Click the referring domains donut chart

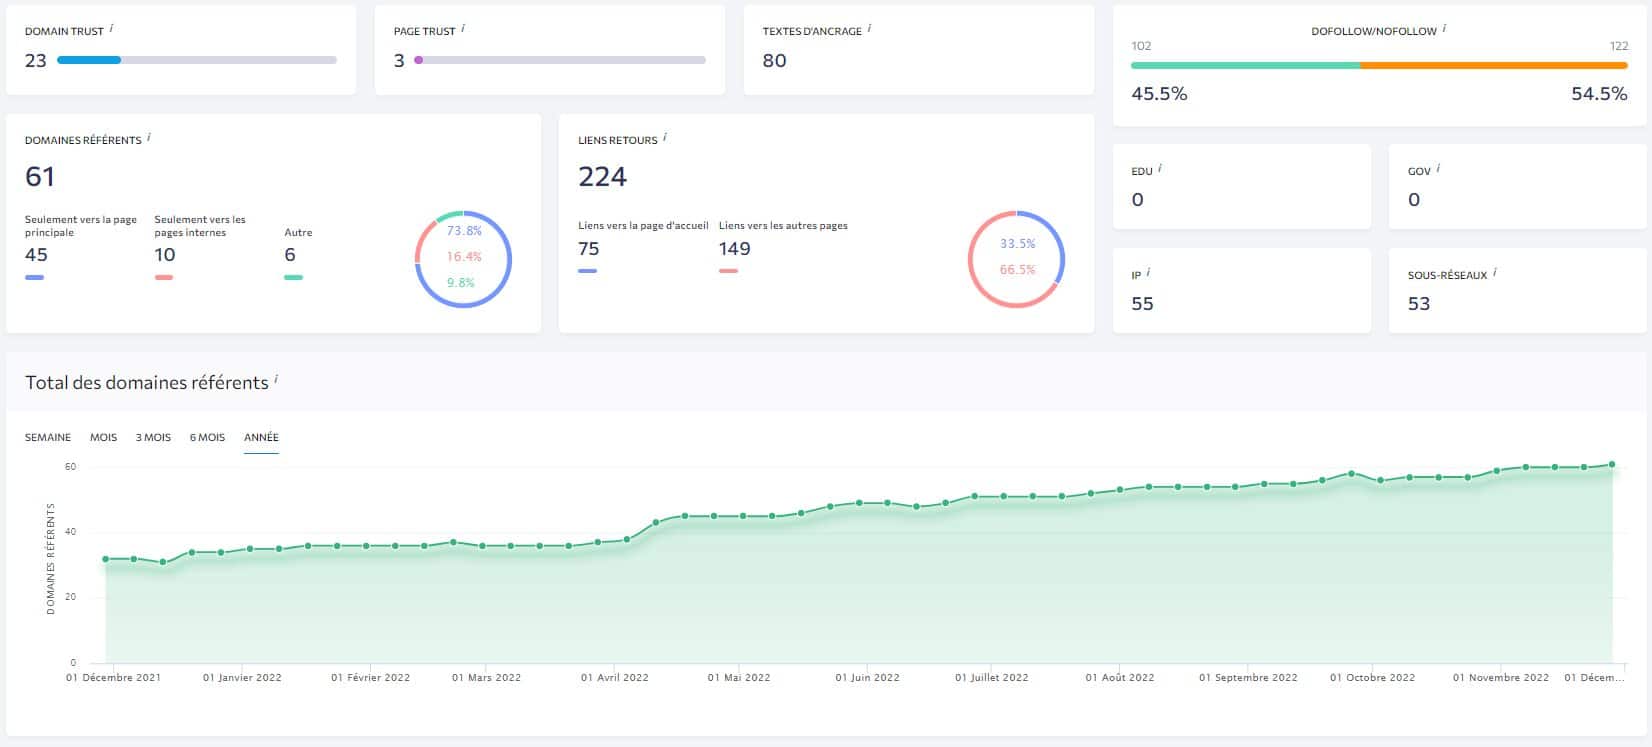click(x=463, y=259)
